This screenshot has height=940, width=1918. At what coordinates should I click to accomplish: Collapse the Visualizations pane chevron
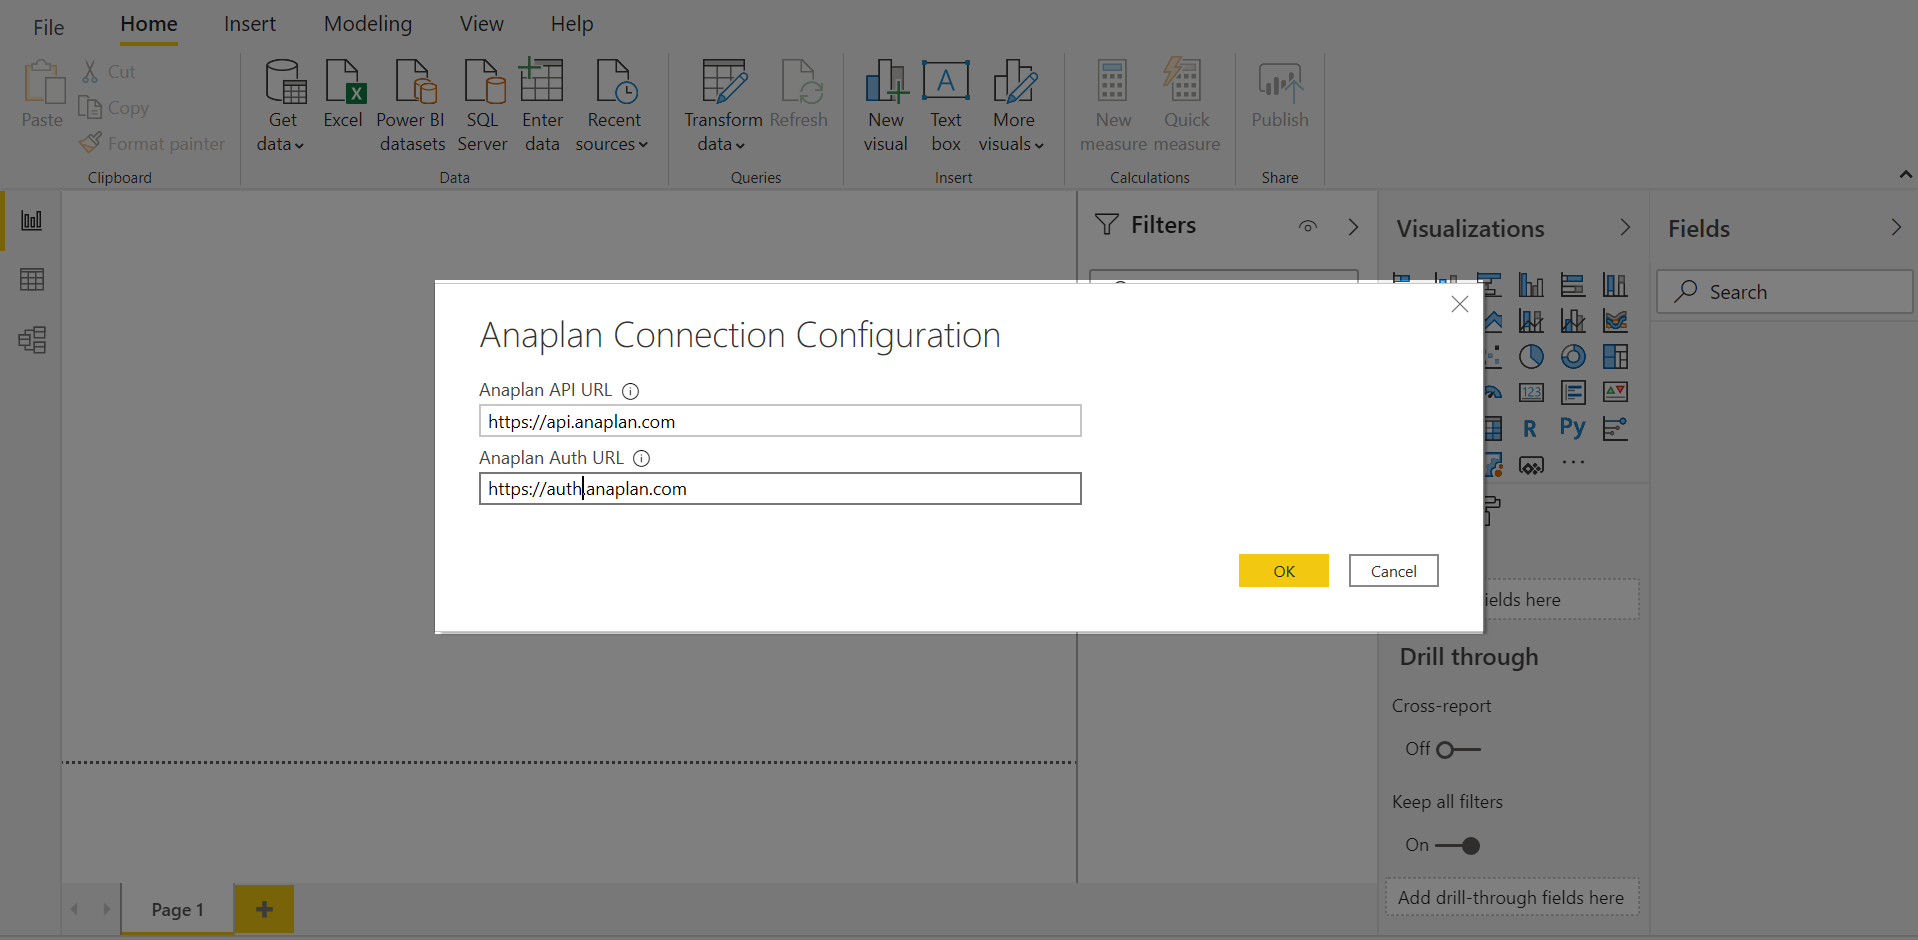pyautogui.click(x=1625, y=228)
